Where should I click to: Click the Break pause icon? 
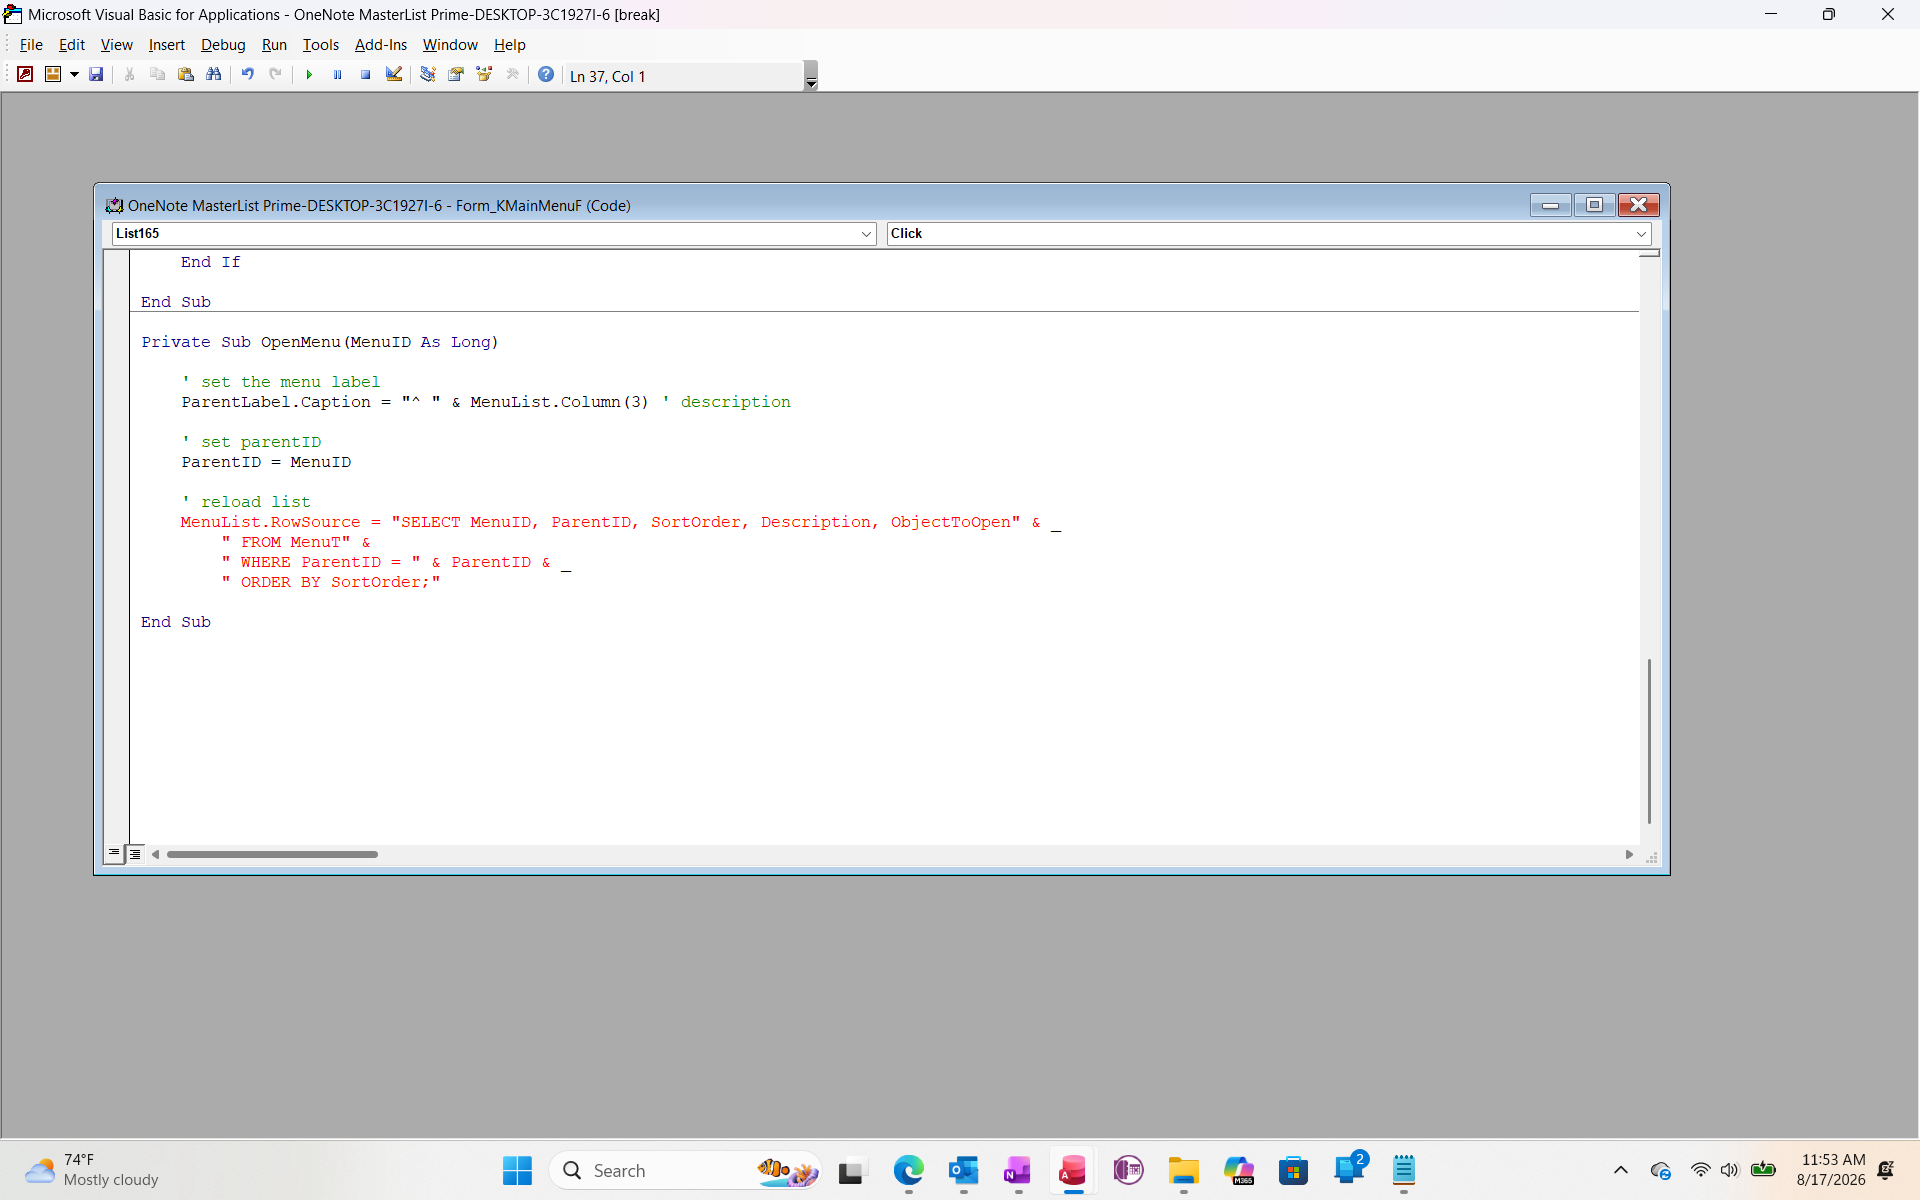click(x=337, y=74)
